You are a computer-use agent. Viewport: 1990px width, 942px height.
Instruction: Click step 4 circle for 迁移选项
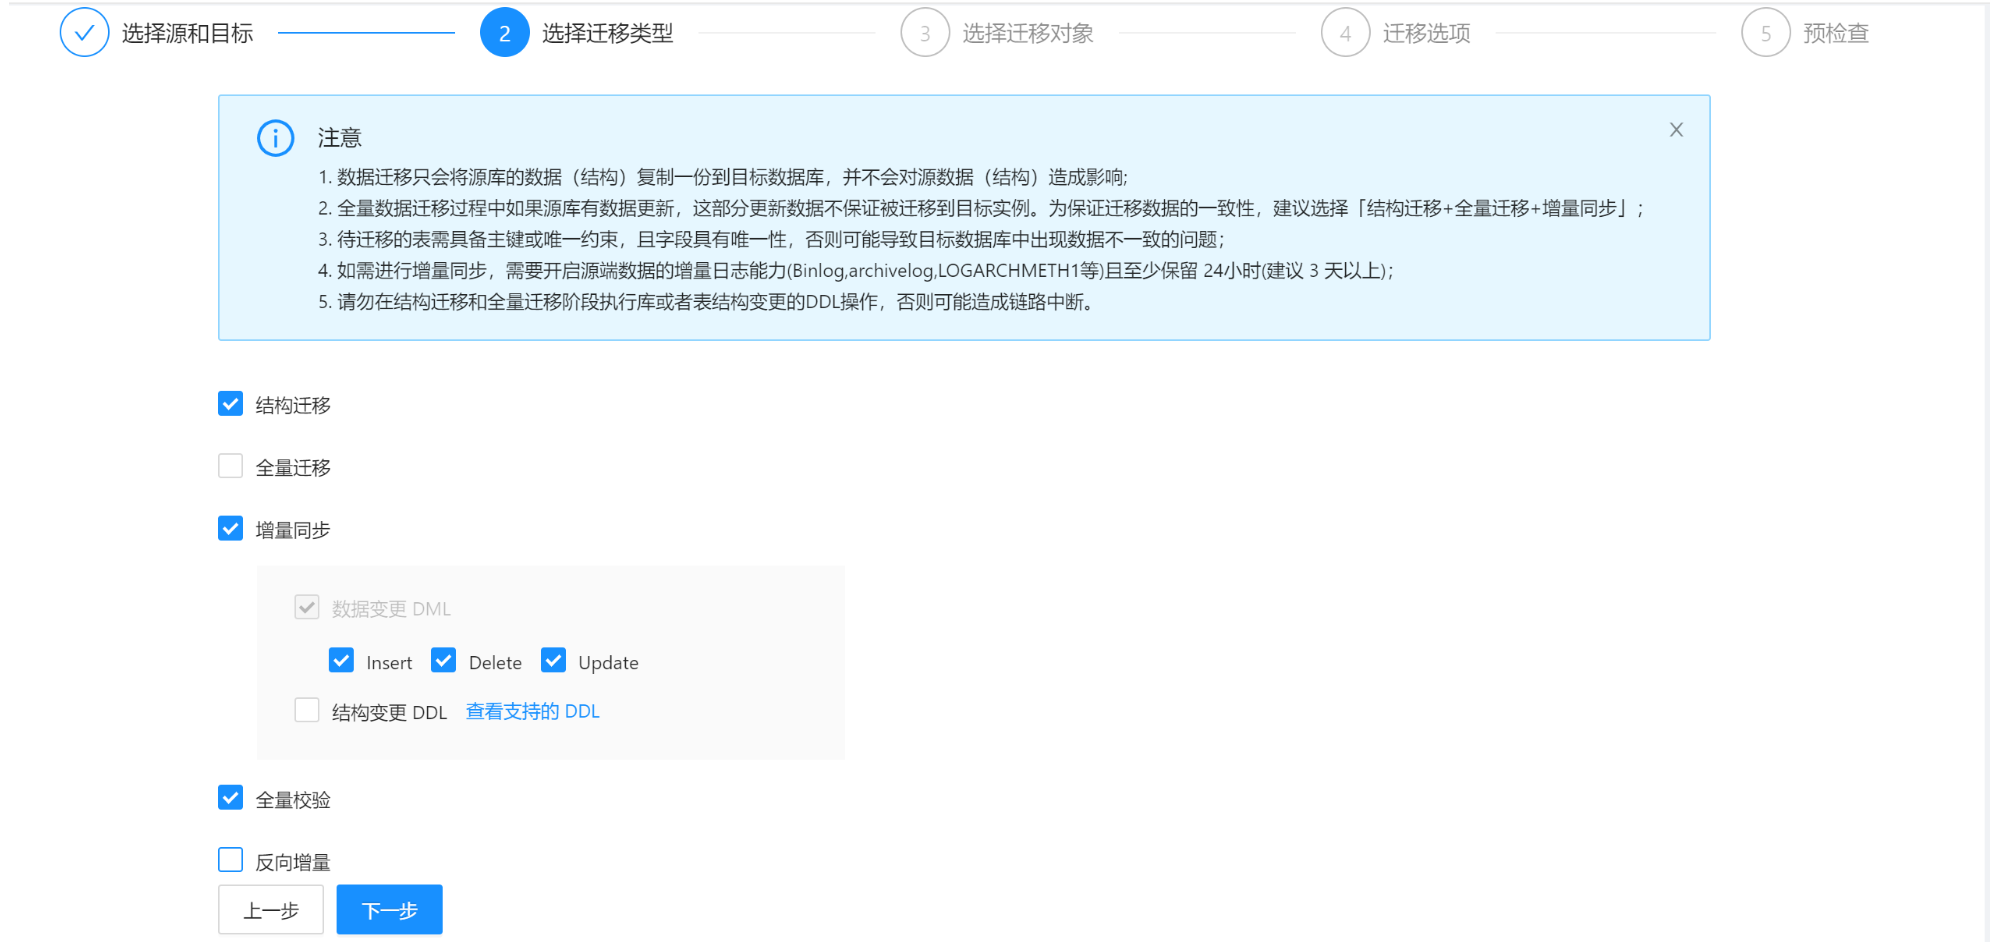[x=1345, y=33]
